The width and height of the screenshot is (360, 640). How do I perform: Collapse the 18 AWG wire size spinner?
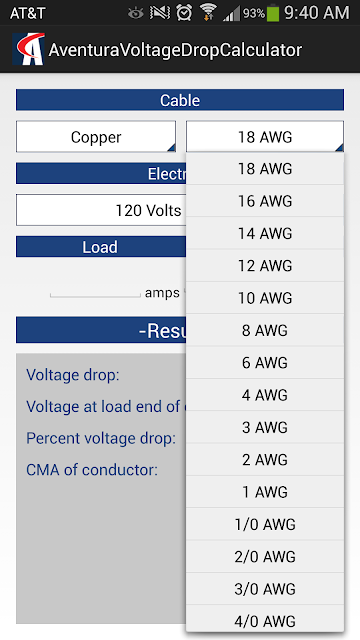pos(265,136)
